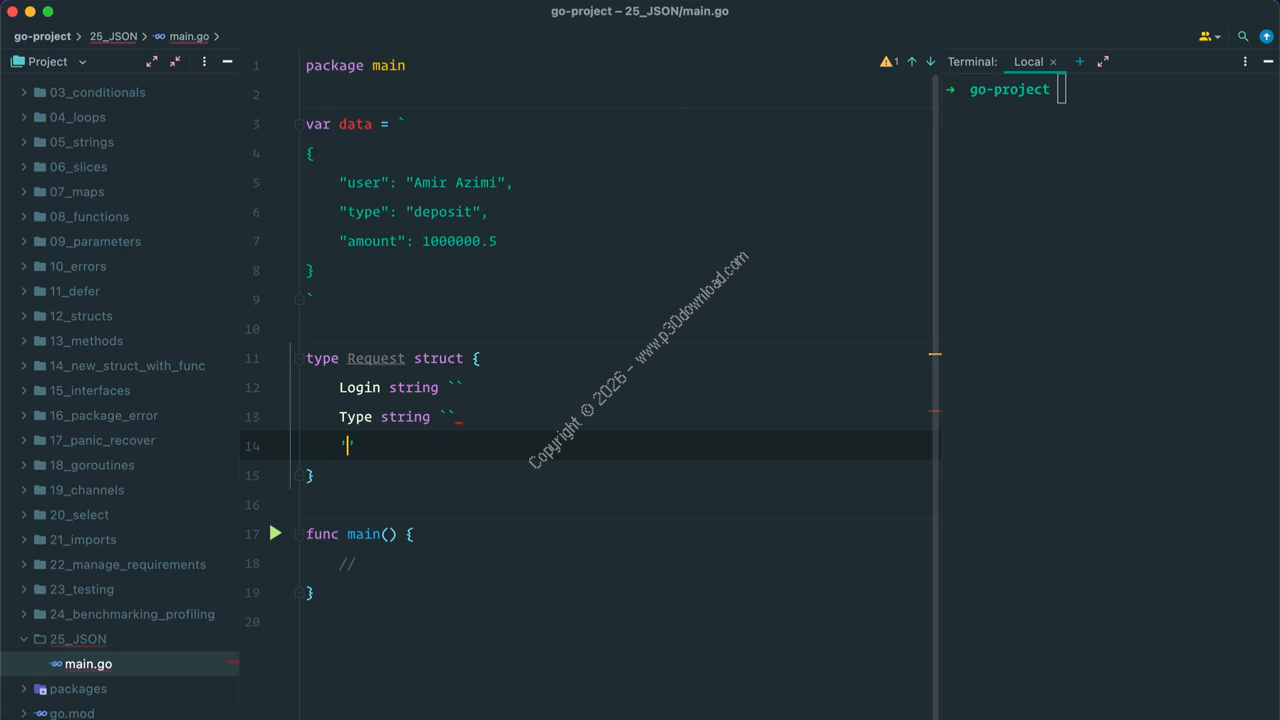Maximize the Terminal panel
The image size is (1280, 720).
(x=1103, y=62)
